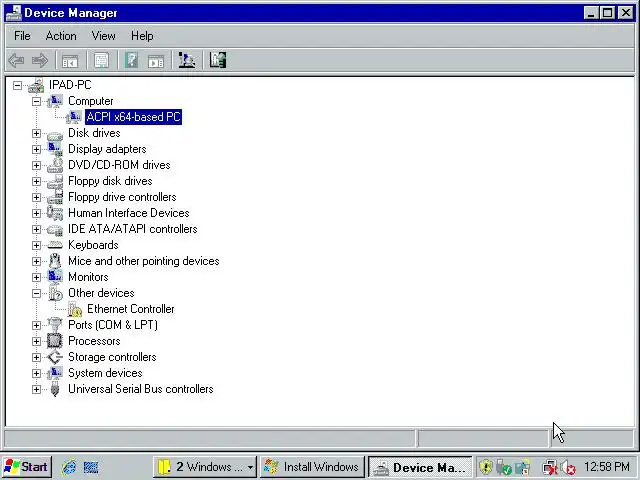Click the Help question mark toolbar icon
This screenshot has height=480, width=640.
(131, 60)
